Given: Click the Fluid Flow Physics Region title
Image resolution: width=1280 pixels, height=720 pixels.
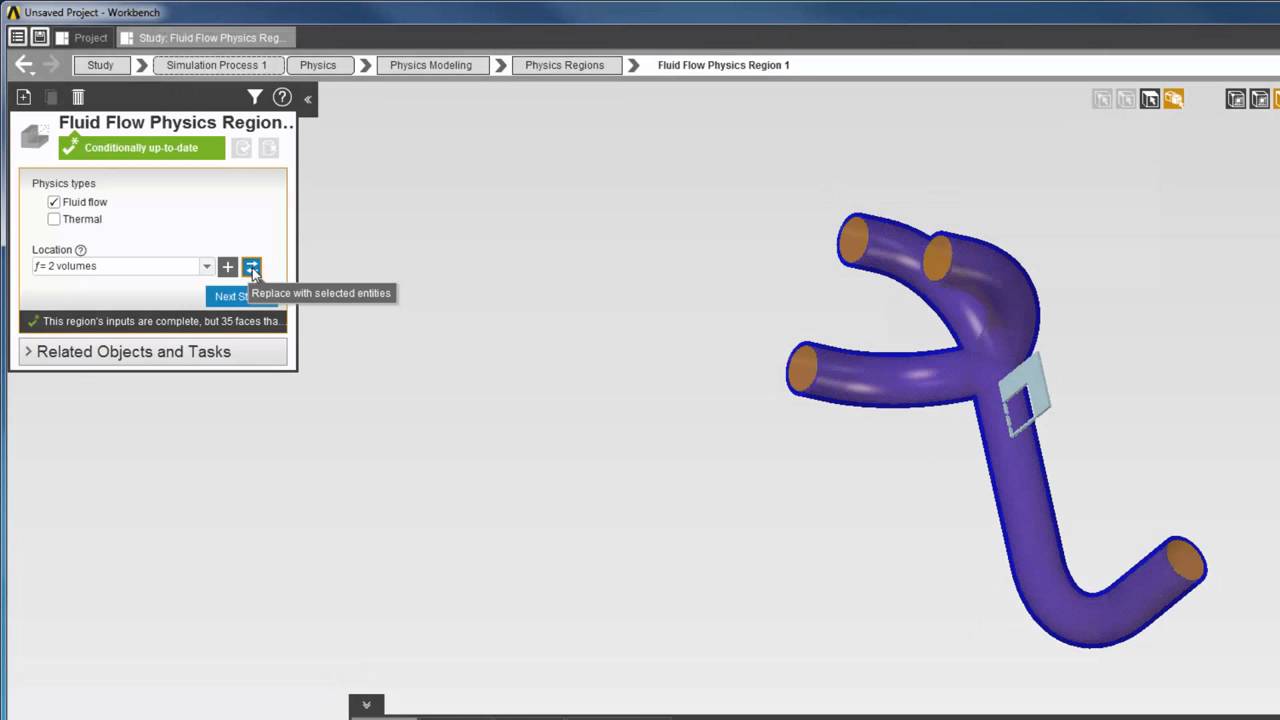Looking at the screenshot, I should (x=176, y=122).
